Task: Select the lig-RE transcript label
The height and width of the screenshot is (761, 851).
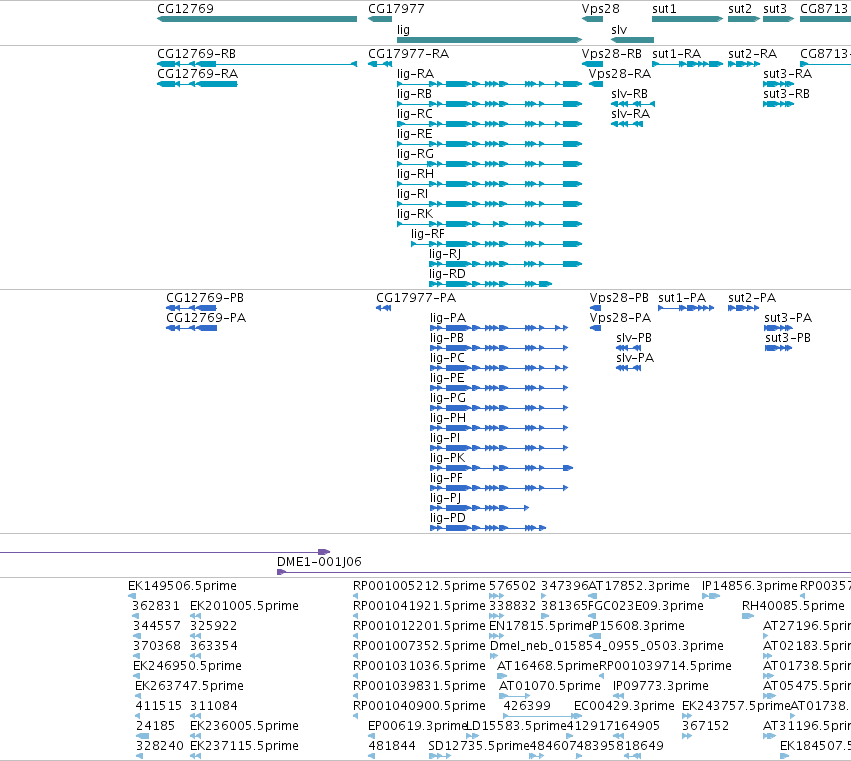Action: [x=414, y=134]
